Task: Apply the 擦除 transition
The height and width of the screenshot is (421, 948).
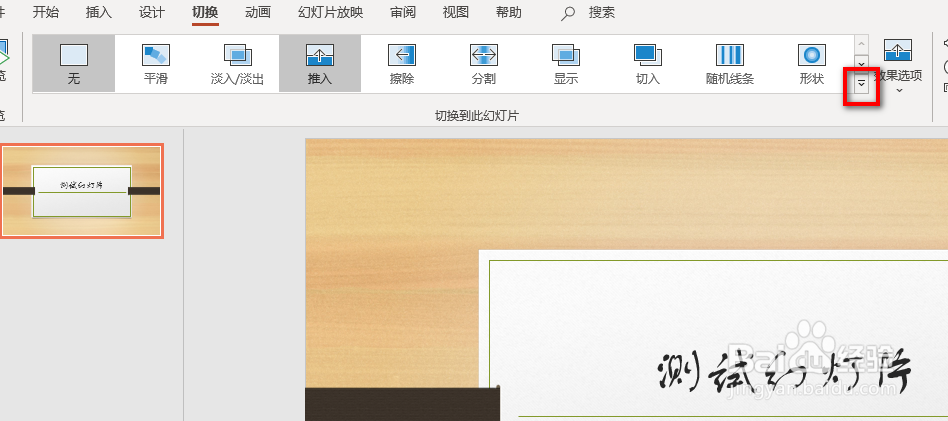Action: [402, 64]
